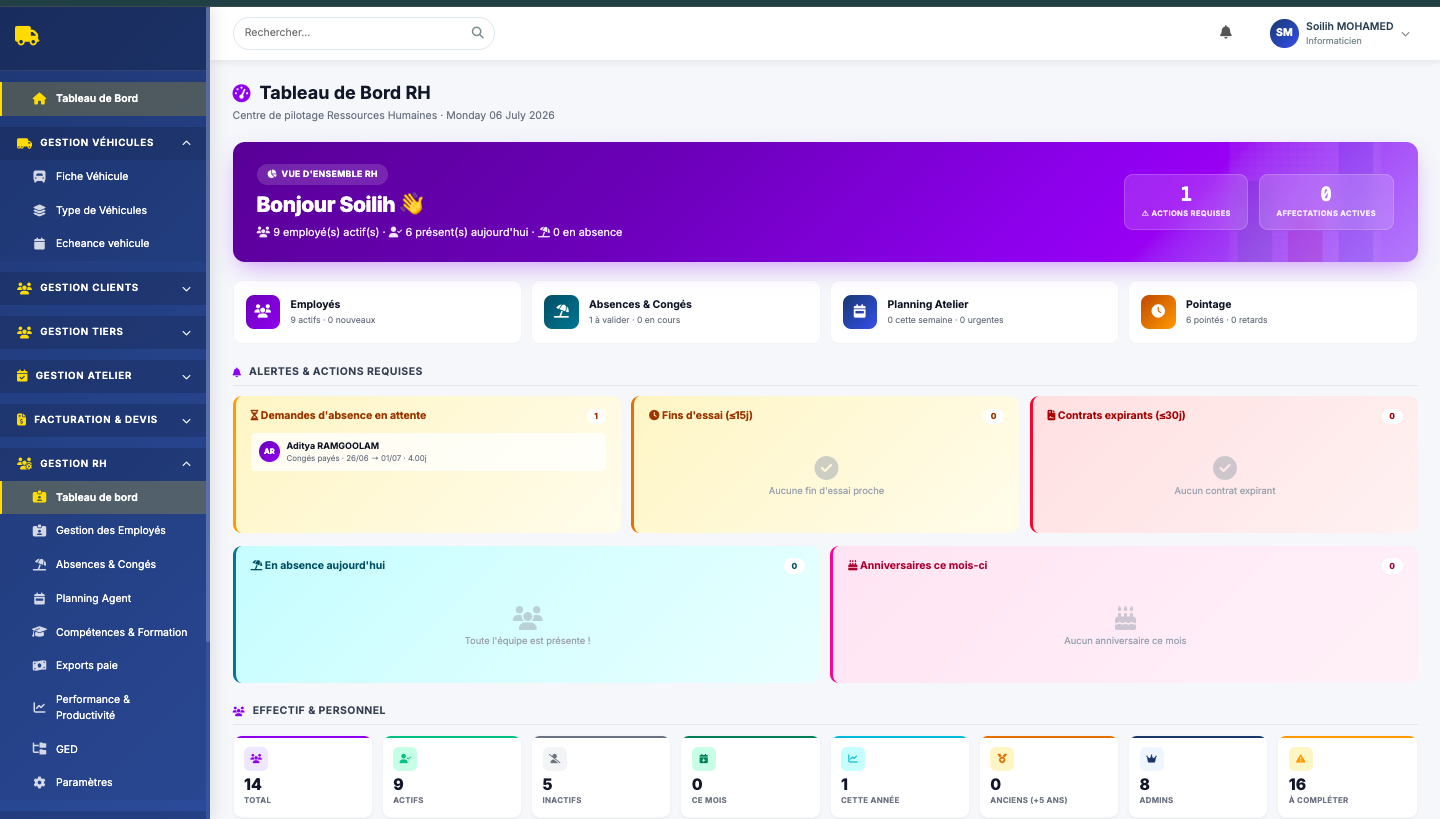This screenshot has width=1440, height=819.
Task: Click the yellow truck logo icon
Action: click(26, 36)
